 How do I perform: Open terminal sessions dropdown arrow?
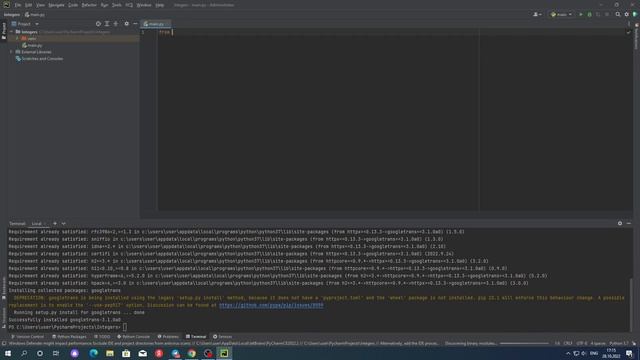click(x=63, y=224)
